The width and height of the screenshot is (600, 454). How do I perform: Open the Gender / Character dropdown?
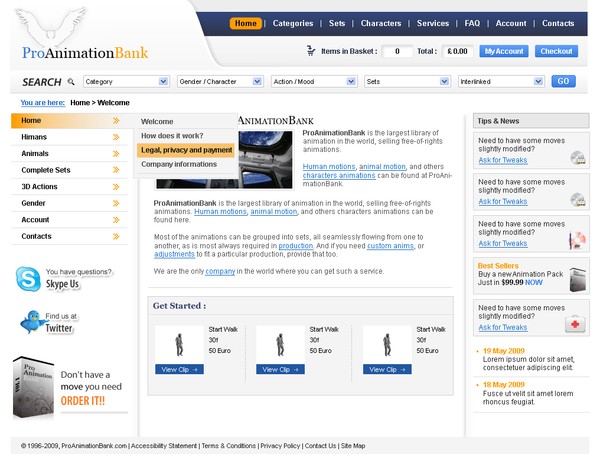click(x=220, y=82)
